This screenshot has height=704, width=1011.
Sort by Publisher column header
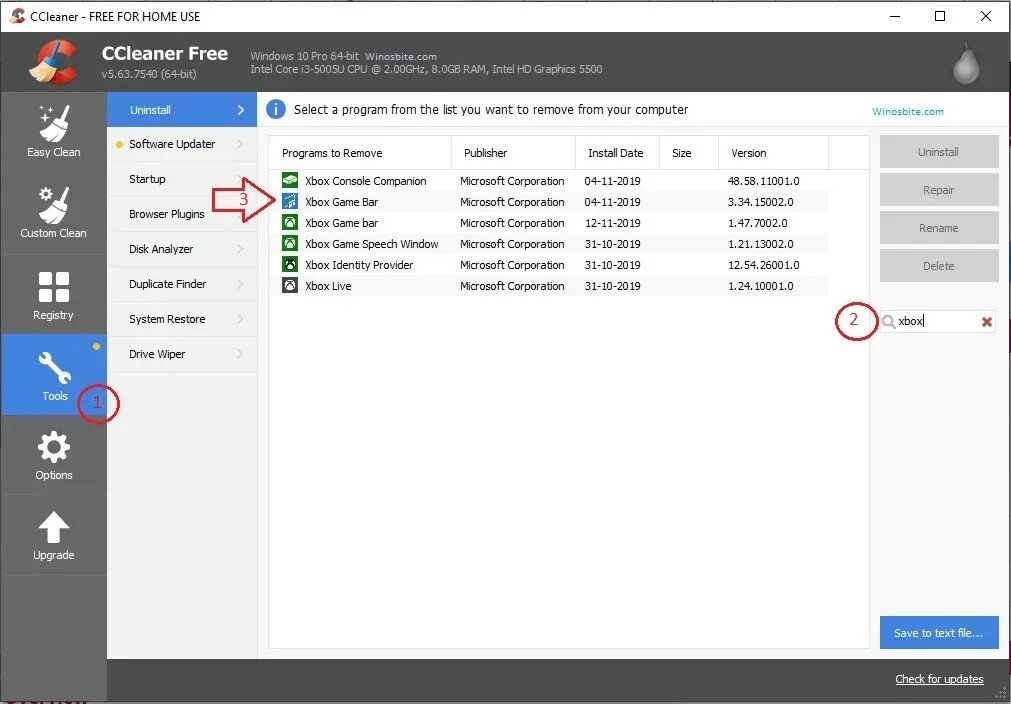513,153
